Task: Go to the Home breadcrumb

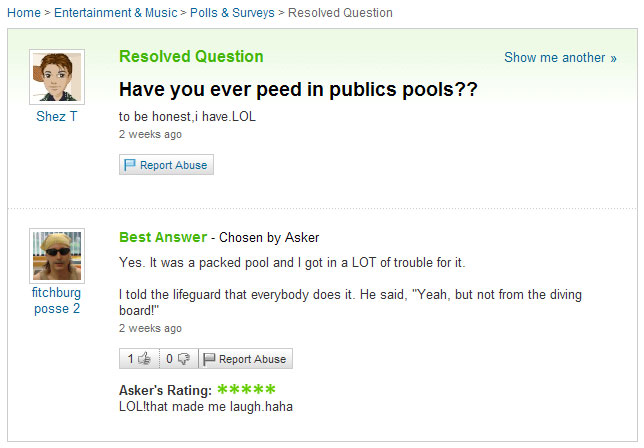Action: click(x=23, y=13)
